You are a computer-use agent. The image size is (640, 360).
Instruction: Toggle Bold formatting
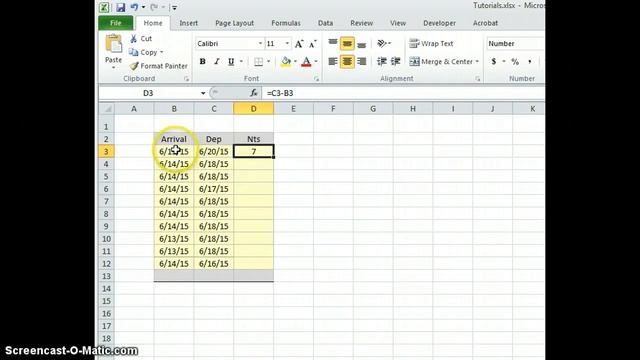coord(202,62)
